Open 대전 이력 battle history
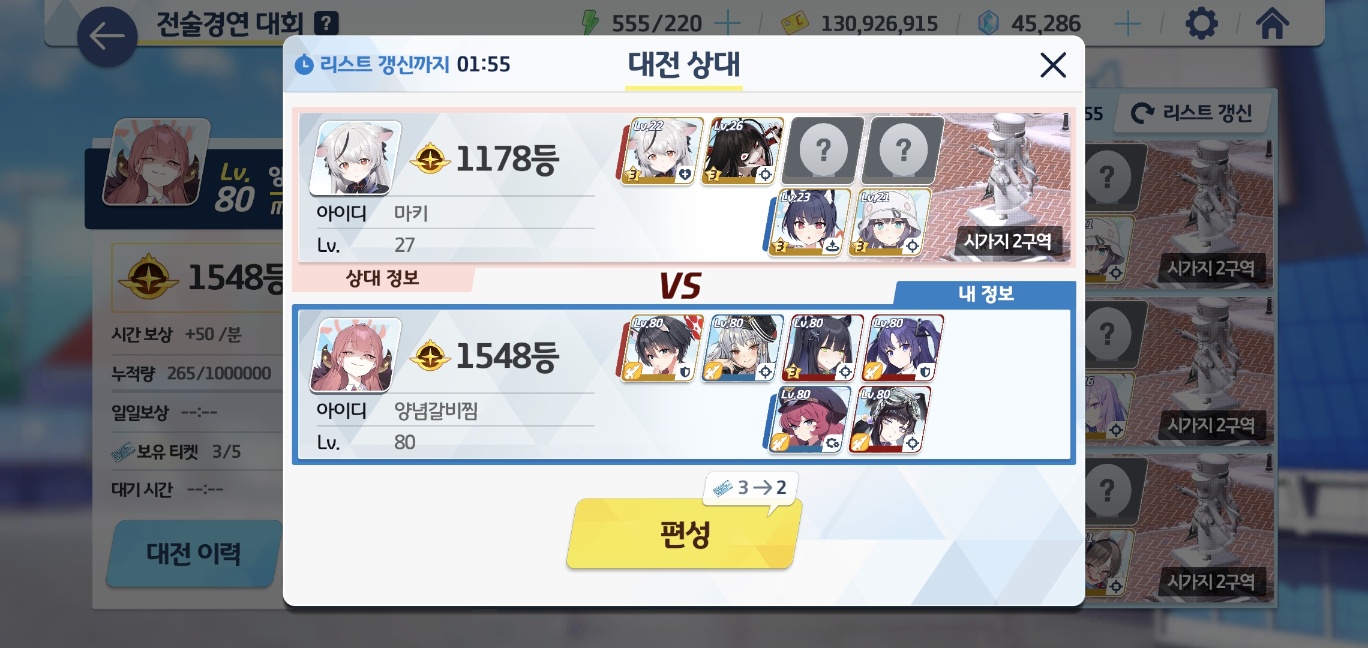Screen dimensions: 1368x648 (193, 553)
